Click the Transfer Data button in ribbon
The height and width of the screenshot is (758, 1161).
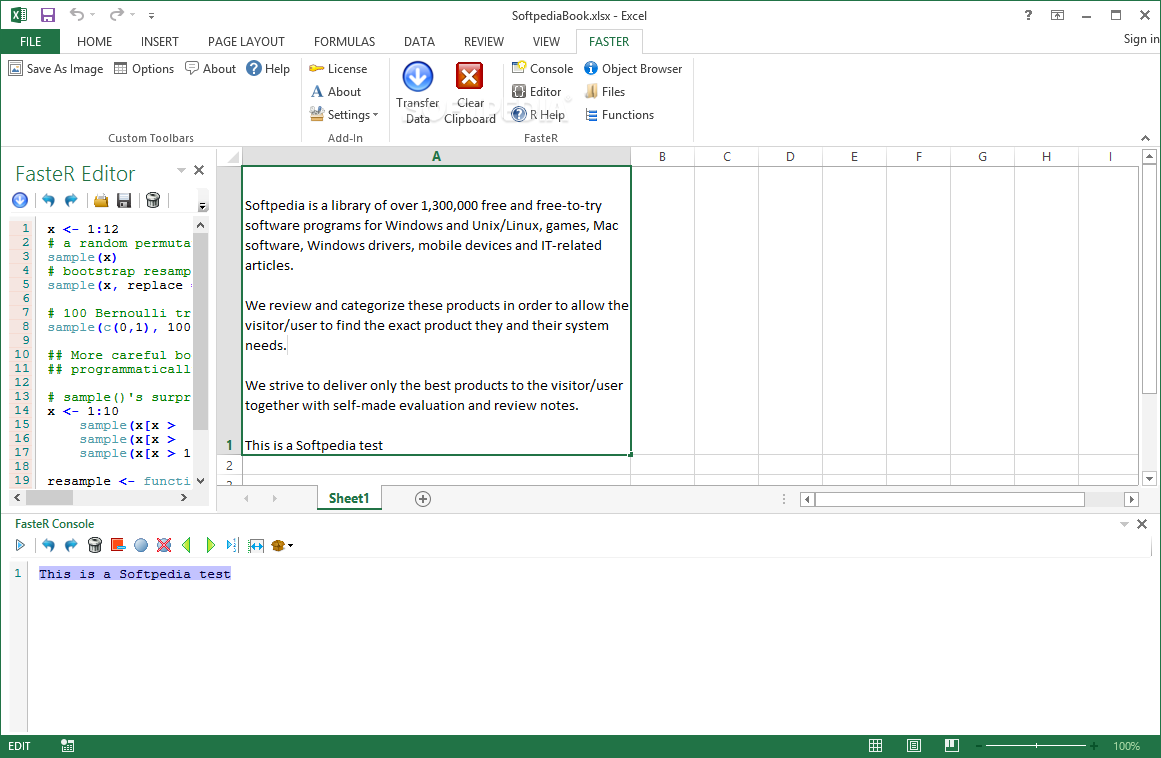click(418, 93)
